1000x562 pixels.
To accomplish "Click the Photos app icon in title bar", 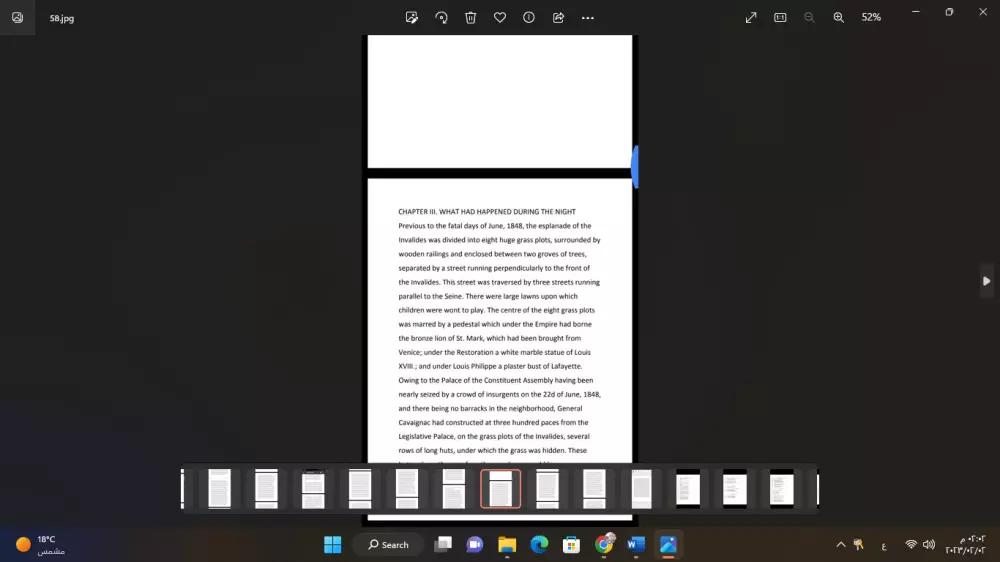I will [x=17, y=18].
